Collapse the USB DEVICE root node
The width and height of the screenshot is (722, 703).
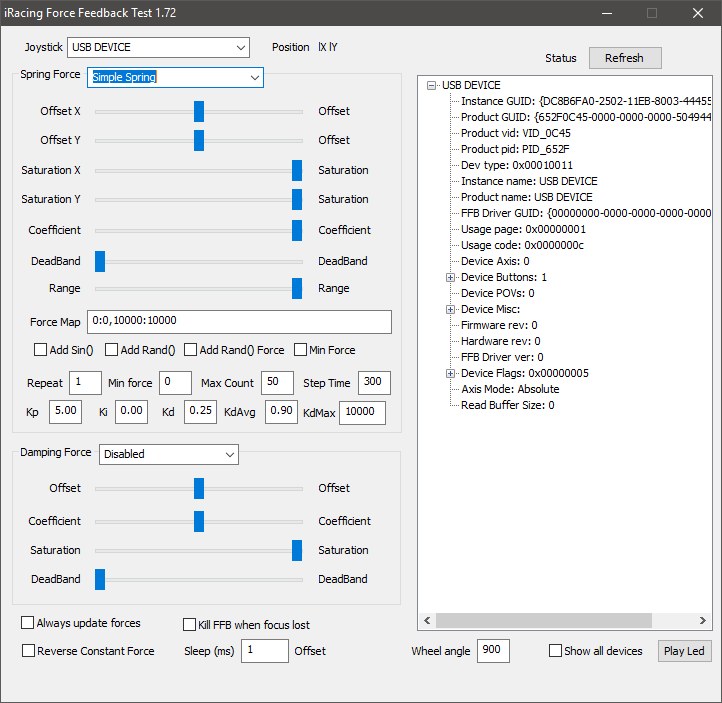[x=432, y=86]
